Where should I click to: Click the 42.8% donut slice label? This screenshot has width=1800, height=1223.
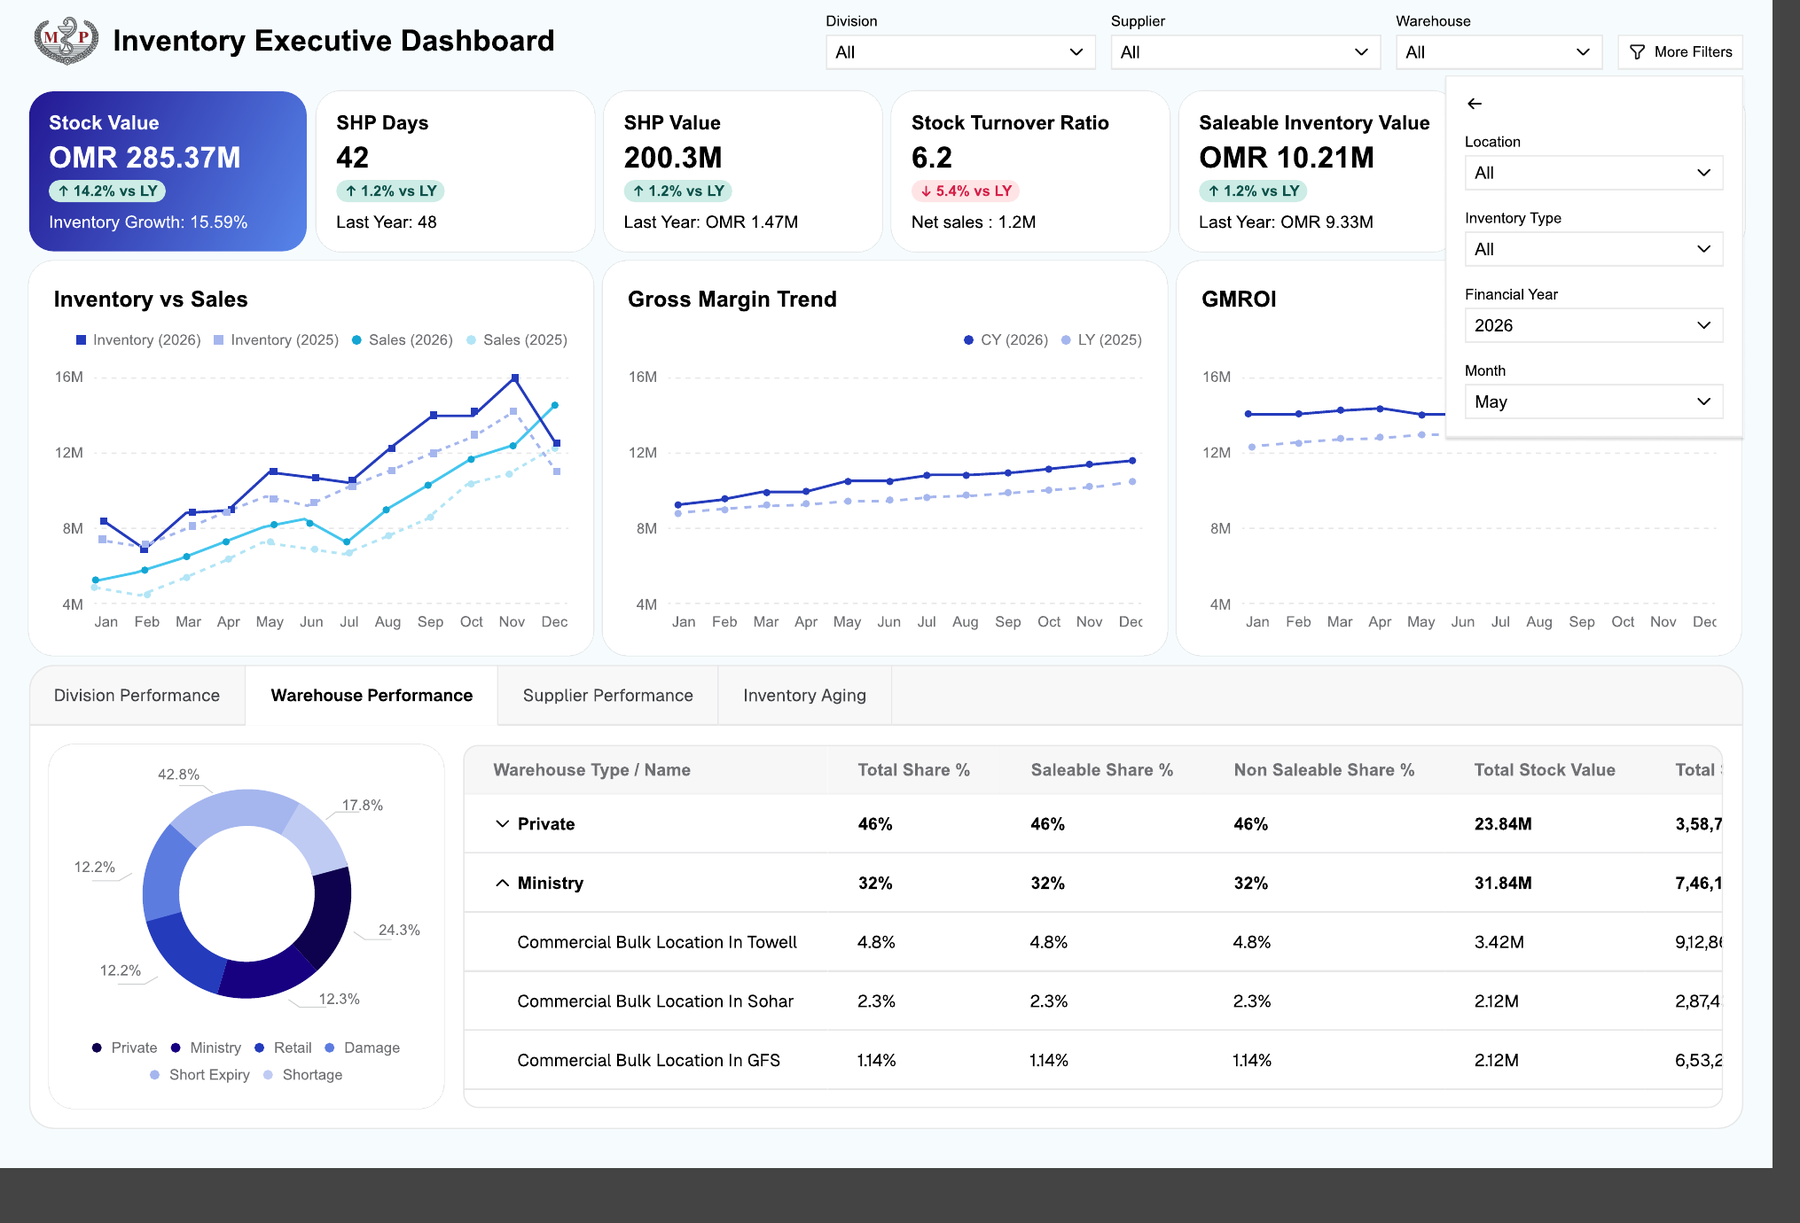pos(179,775)
